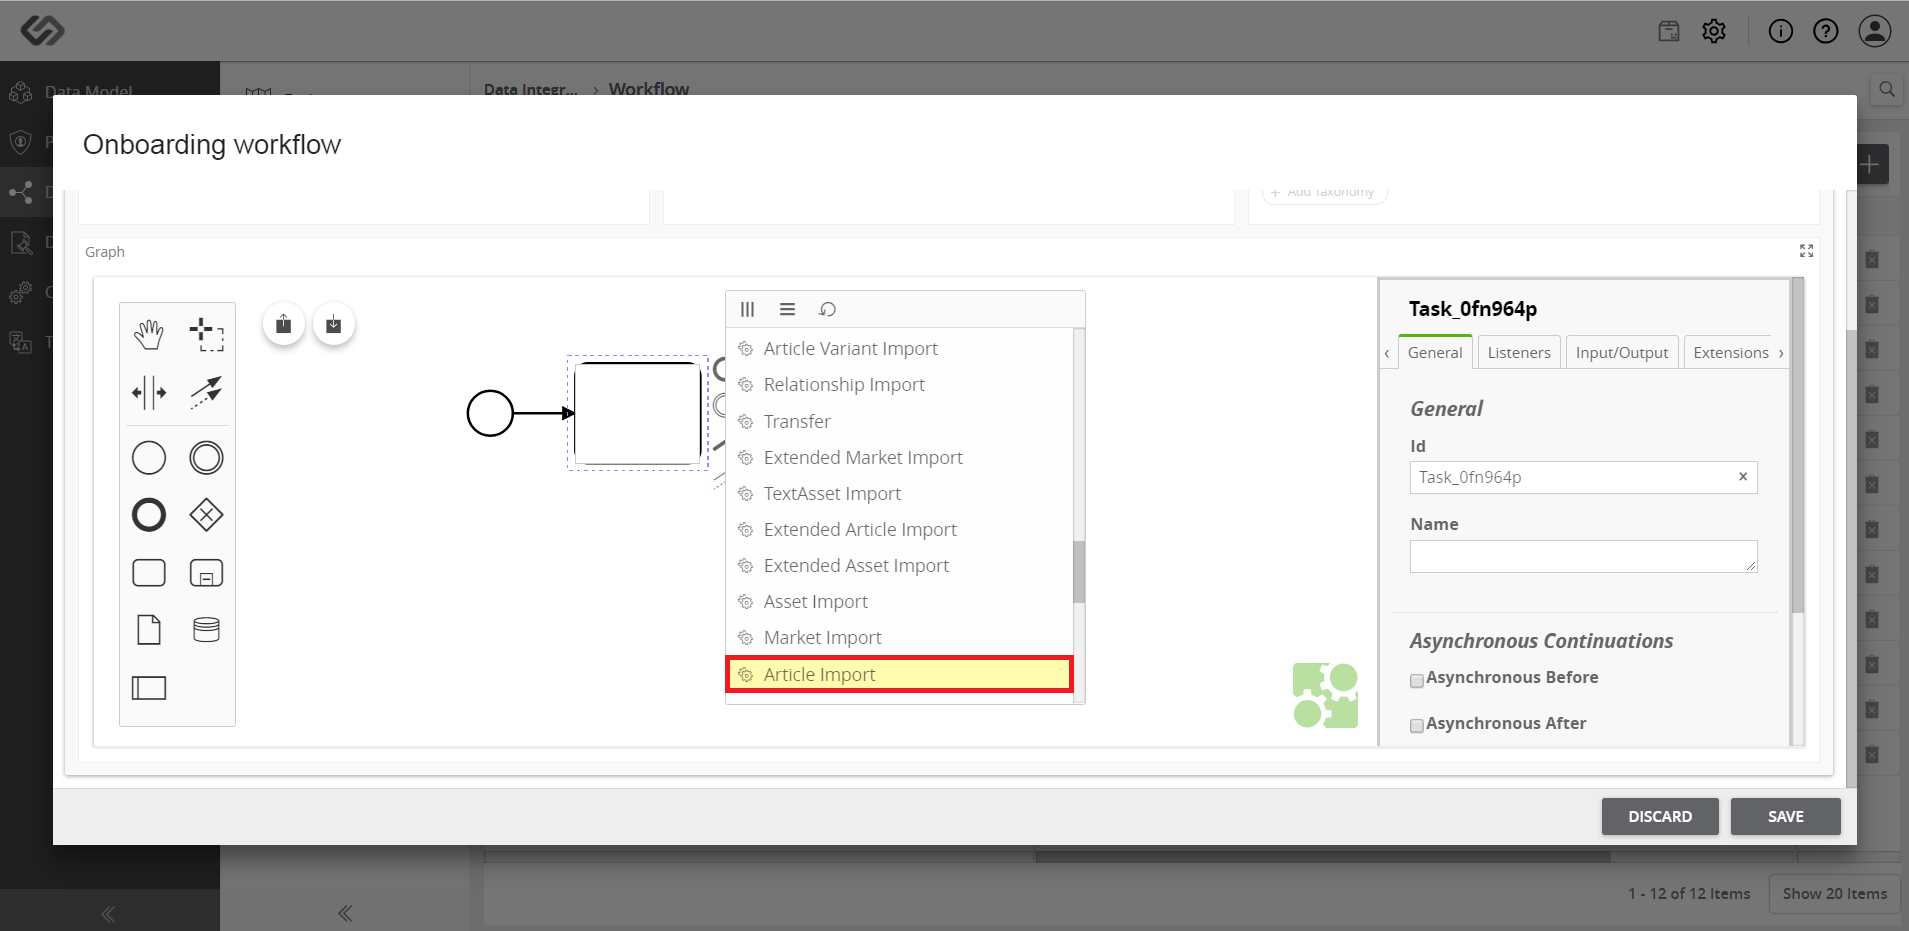Image resolution: width=1909 pixels, height=931 pixels.
Task: Open the info icon in top bar
Action: tap(1781, 31)
